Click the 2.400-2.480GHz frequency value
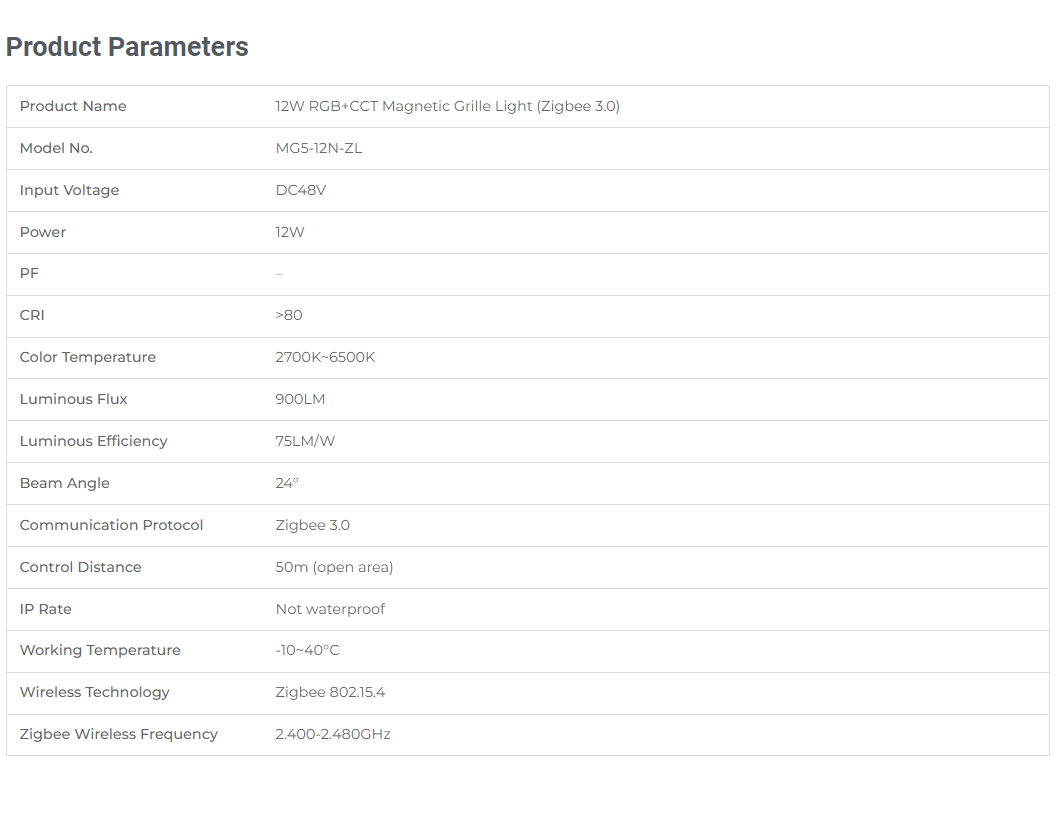This screenshot has height=827, width=1057. [333, 734]
